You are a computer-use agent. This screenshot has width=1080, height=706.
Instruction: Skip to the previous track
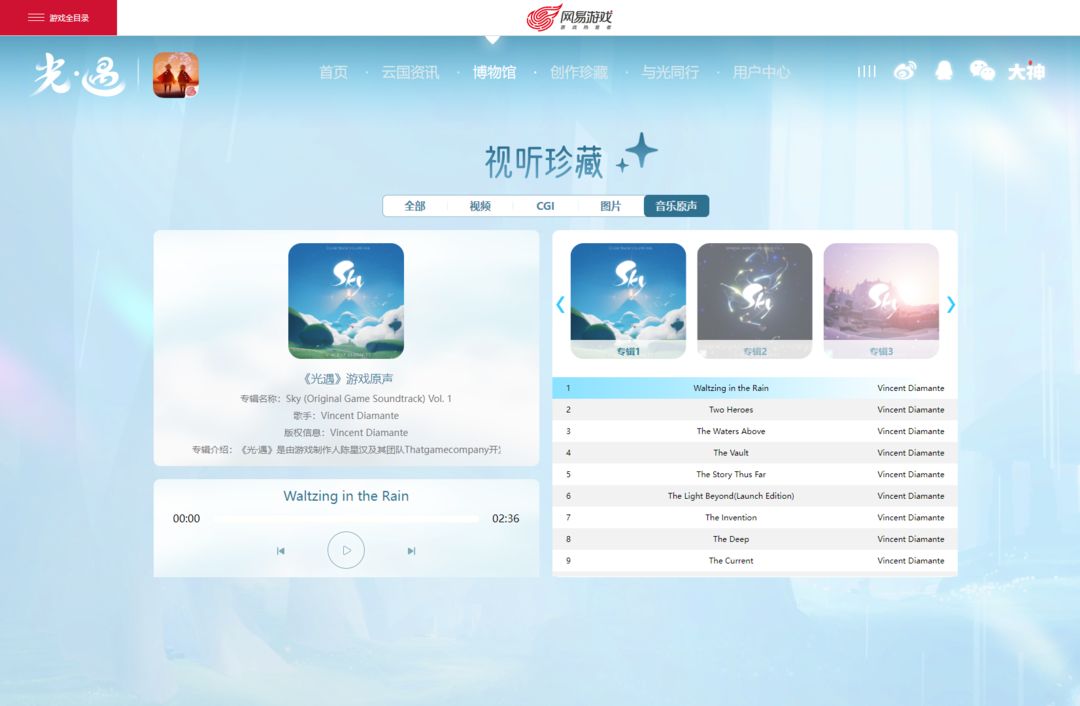coord(280,551)
